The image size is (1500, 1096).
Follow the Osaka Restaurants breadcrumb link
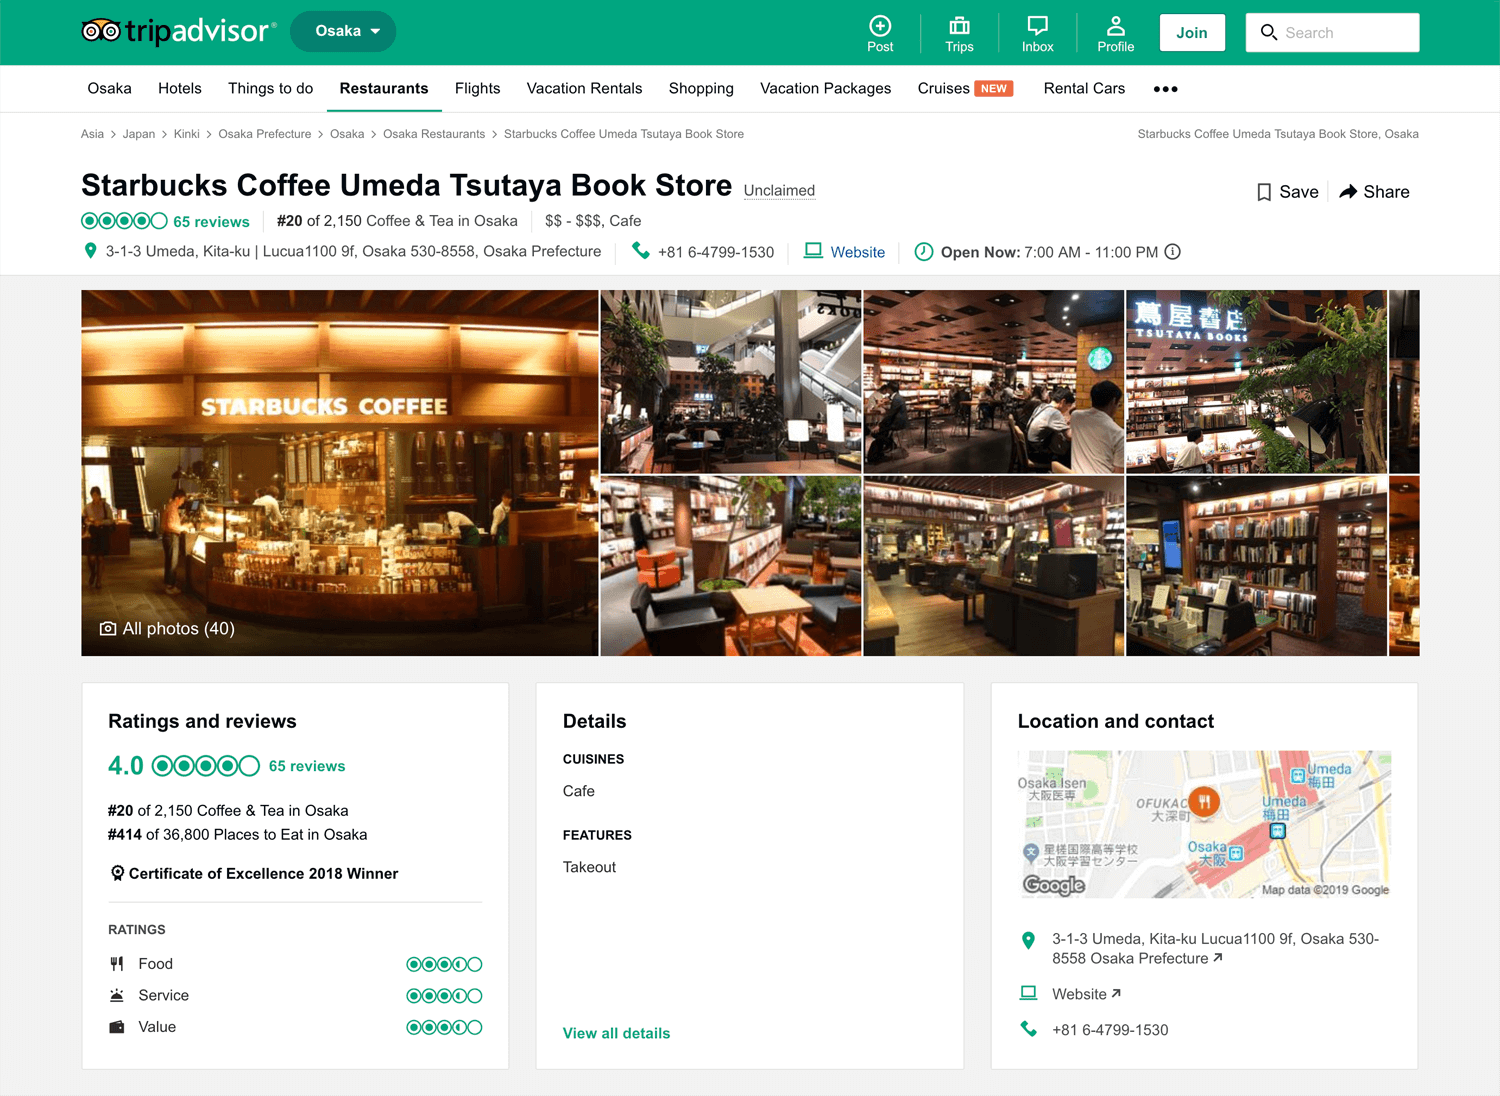434,134
